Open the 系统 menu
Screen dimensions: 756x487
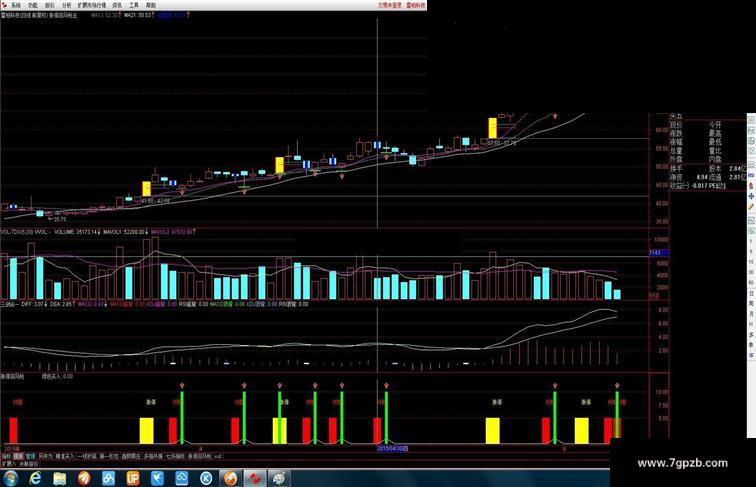click(x=16, y=5)
